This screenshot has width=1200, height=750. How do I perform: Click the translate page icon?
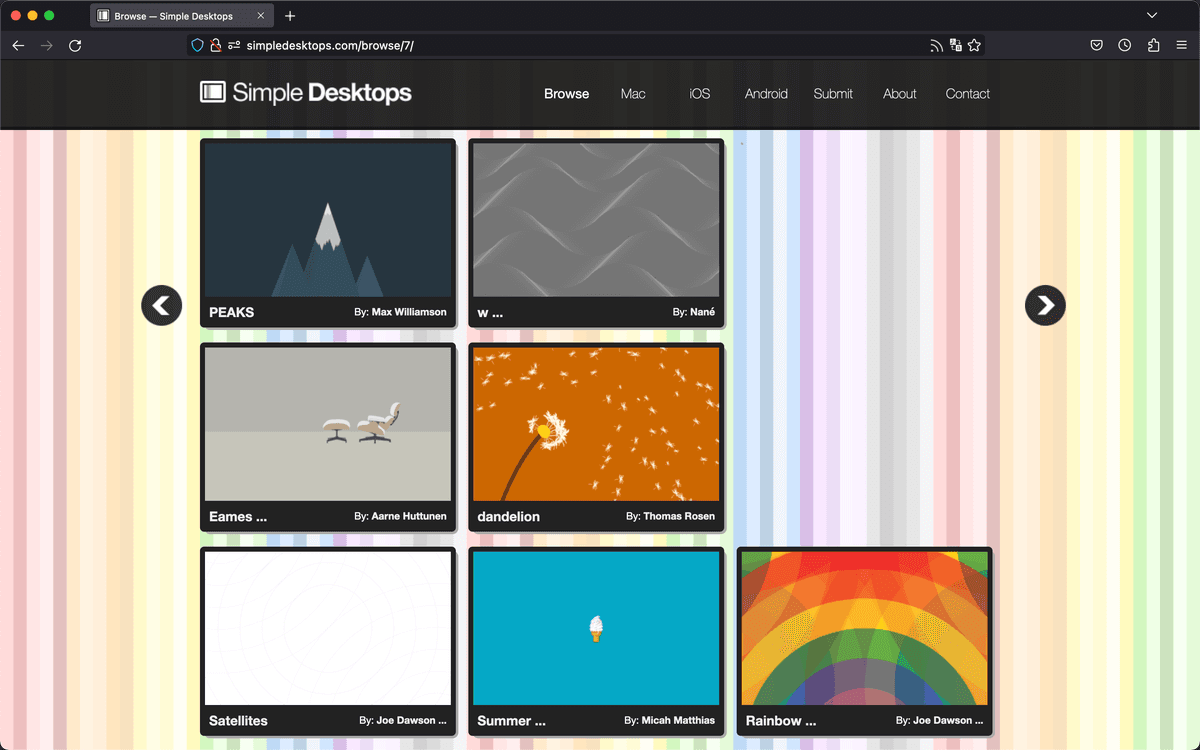point(955,45)
